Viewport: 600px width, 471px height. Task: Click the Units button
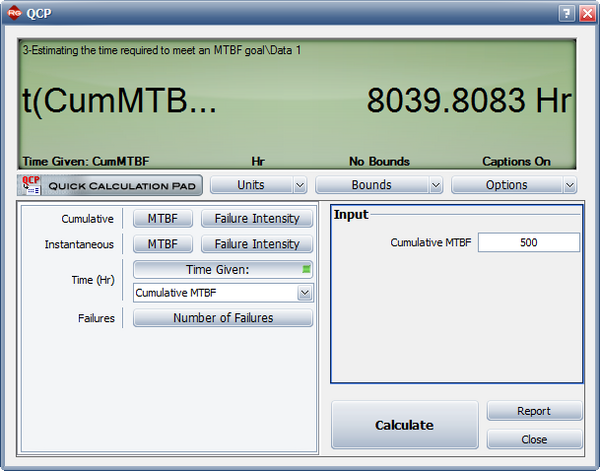pyautogui.click(x=251, y=185)
